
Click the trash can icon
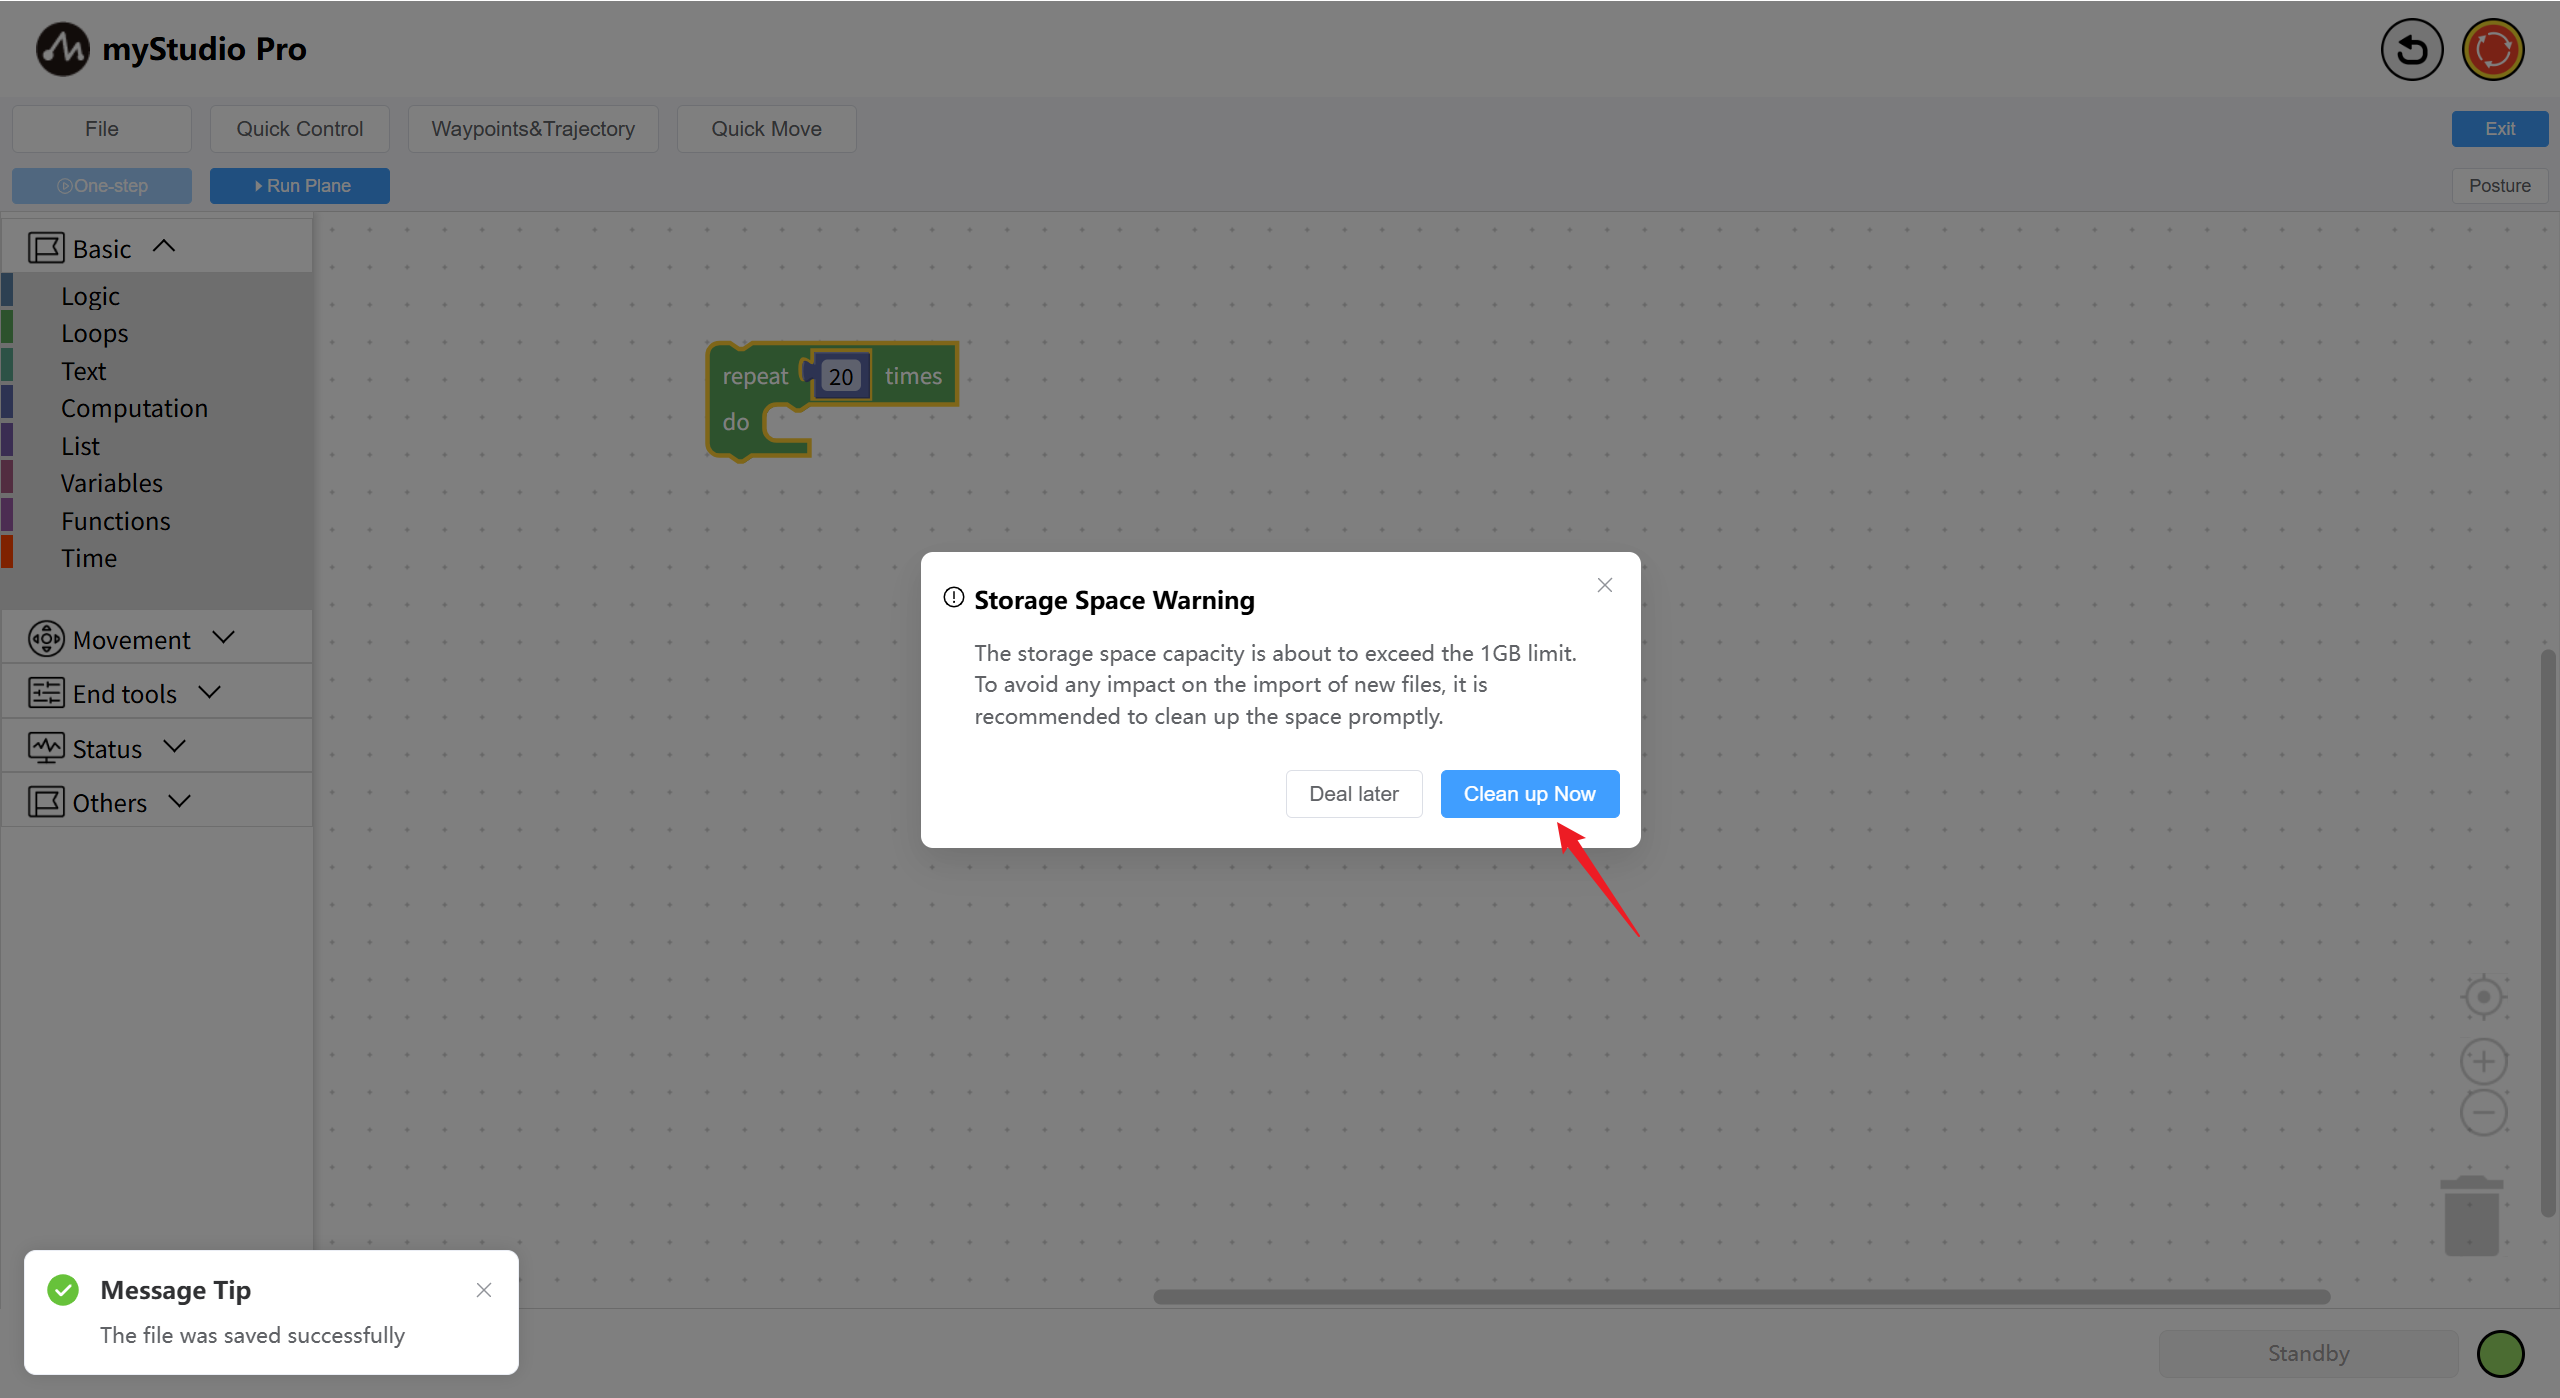click(x=2472, y=1215)
